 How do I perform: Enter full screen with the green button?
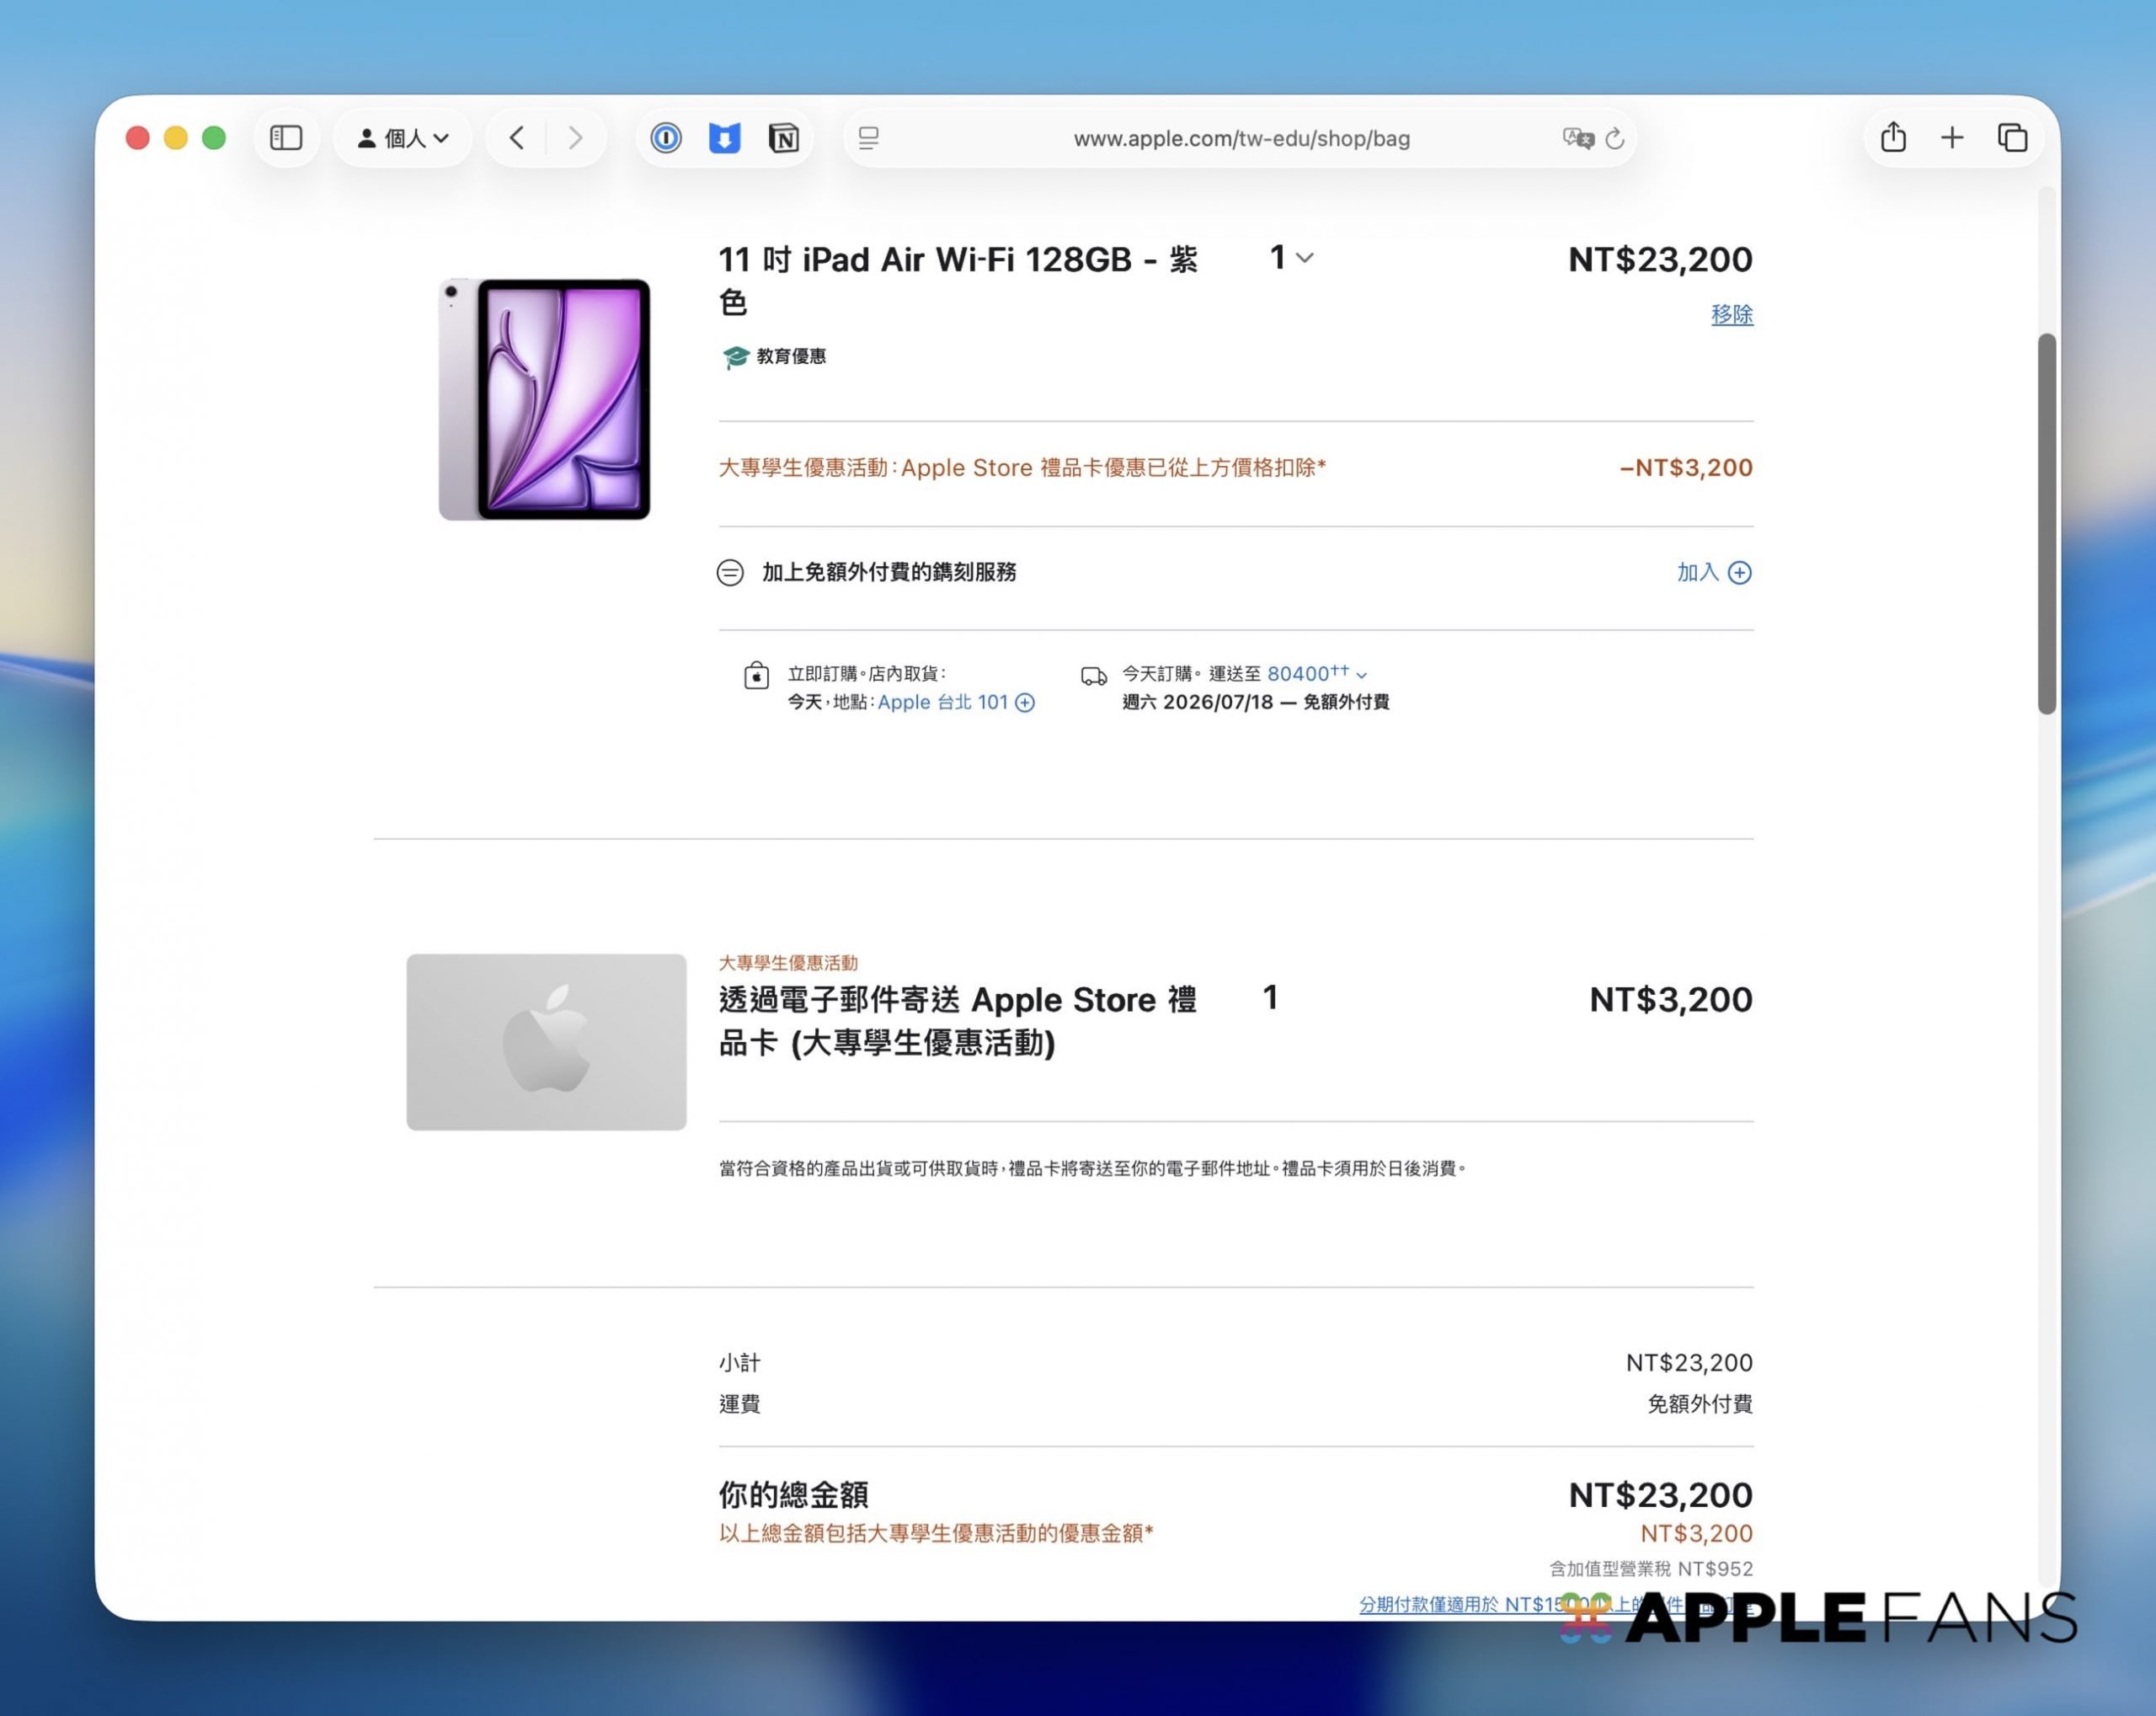(x=214, y=138)
